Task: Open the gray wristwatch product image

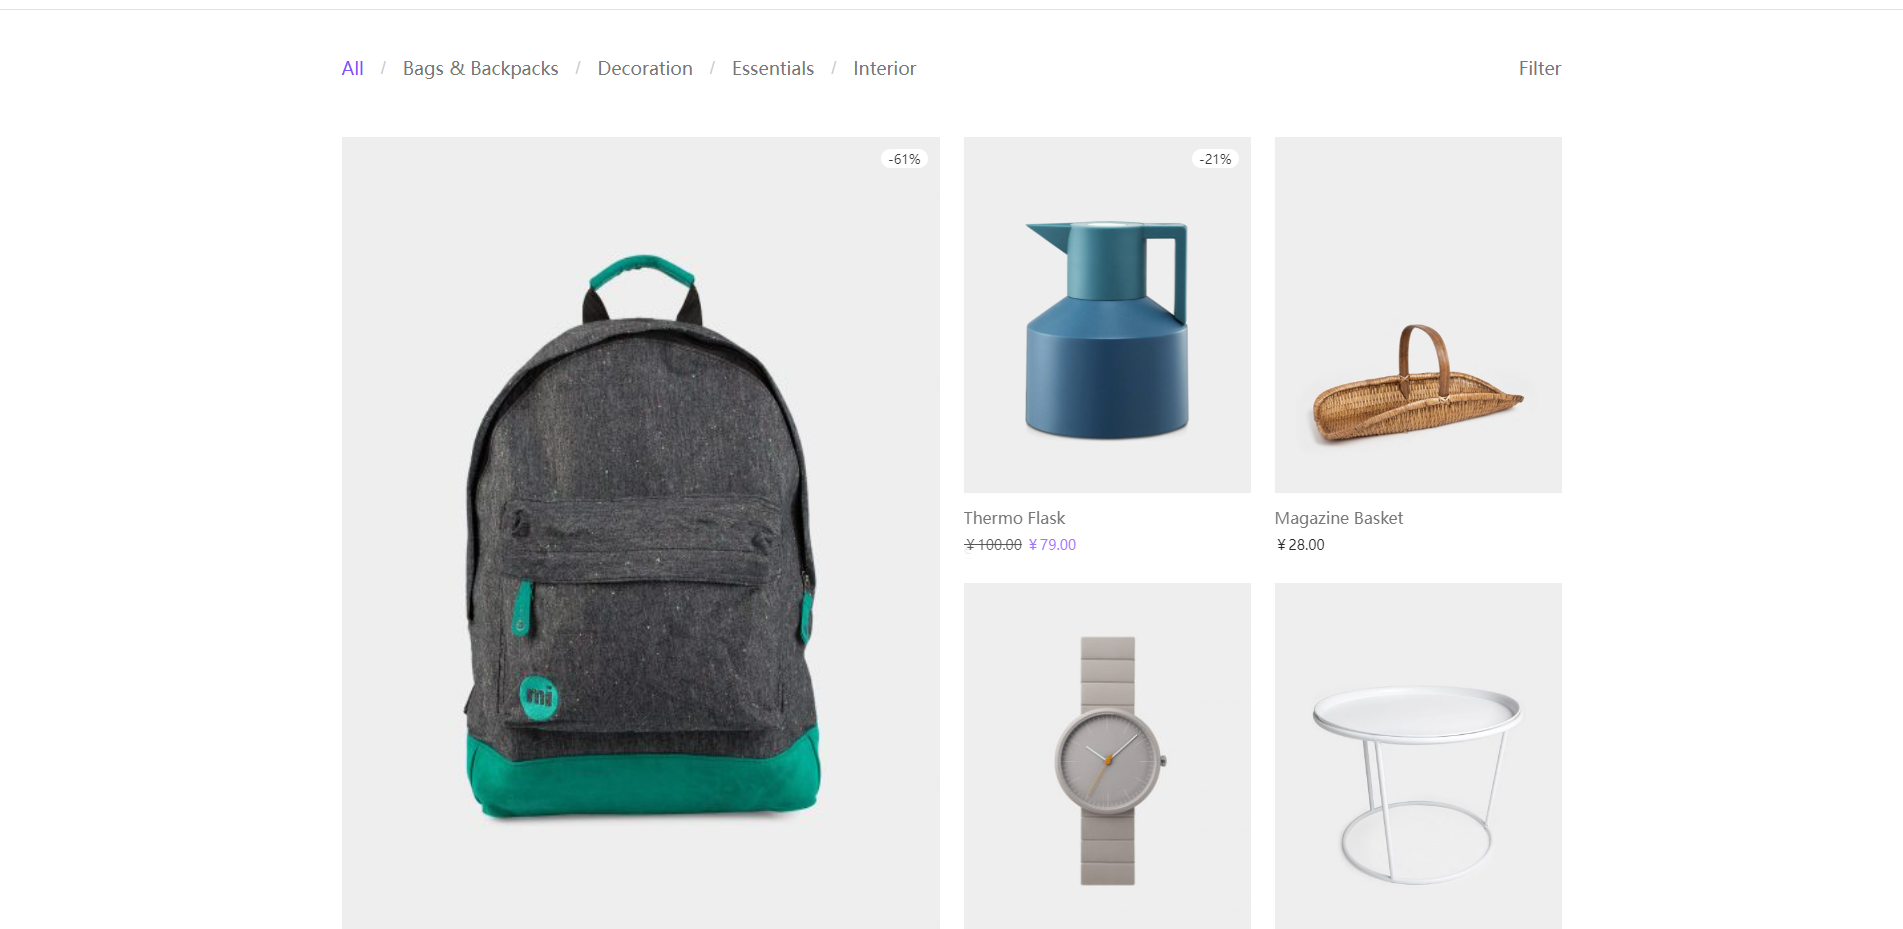Action: pos(1107,756)
